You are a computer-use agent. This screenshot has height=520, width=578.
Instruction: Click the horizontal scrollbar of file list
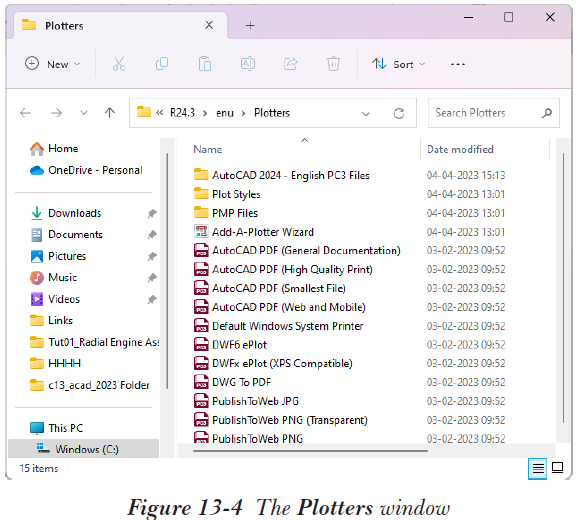(x=310, y=450)
